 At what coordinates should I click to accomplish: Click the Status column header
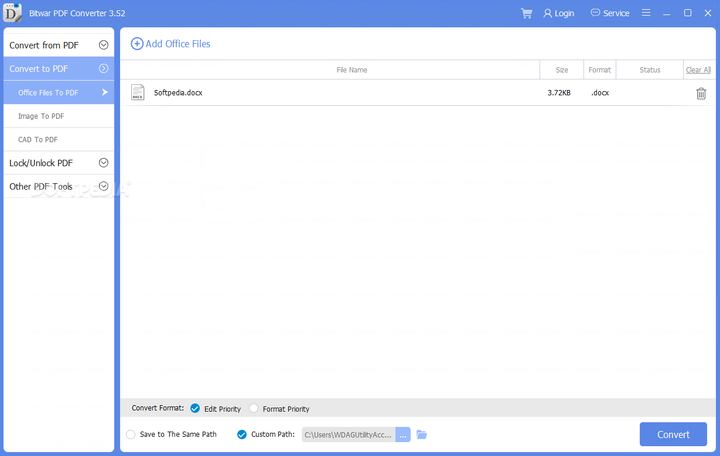click(650, 70)
